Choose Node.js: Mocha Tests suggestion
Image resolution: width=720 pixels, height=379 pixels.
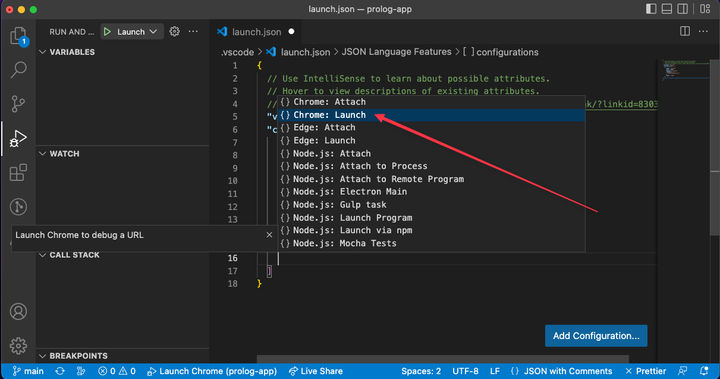pos(432,243)
